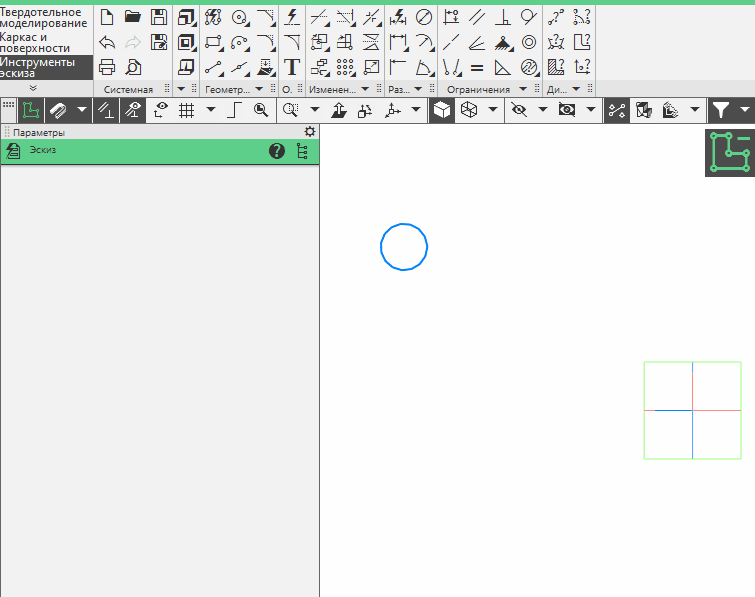The image size is (755, 597).
Task: Pick the line segment drawing tool
Action: click(213, 67)
